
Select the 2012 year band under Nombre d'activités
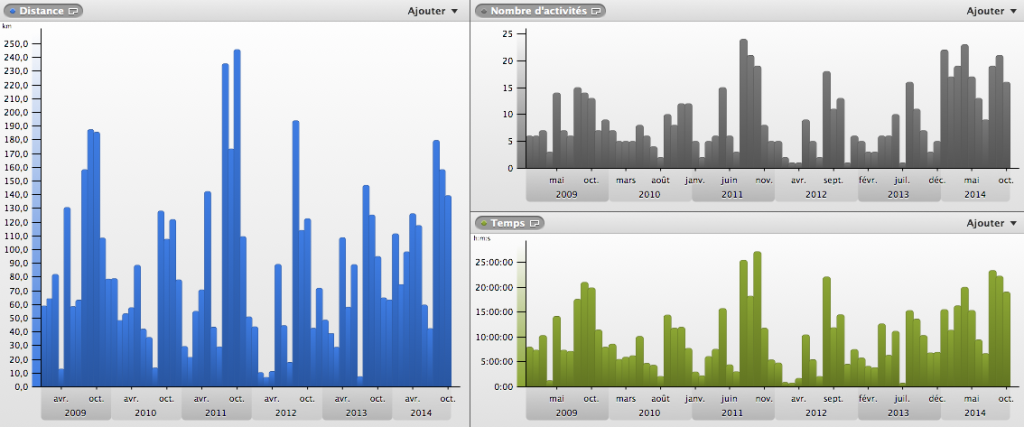(815, 194)
